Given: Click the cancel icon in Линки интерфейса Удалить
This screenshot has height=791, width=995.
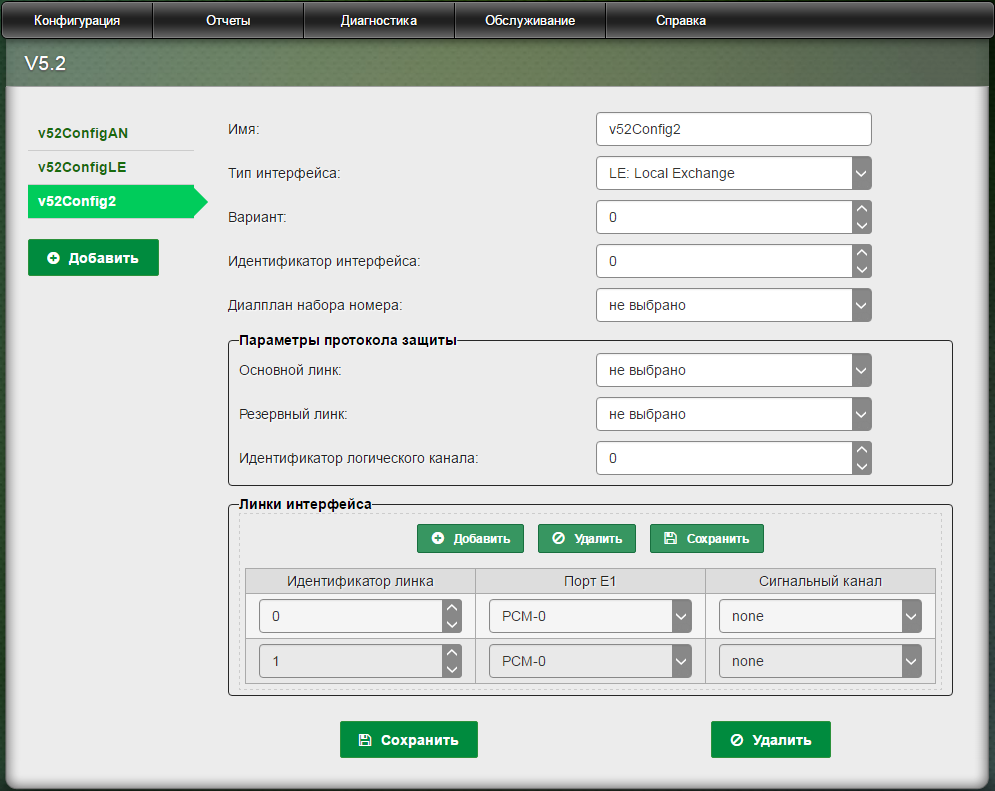Looking at the screenshot, I should (558, 539).
